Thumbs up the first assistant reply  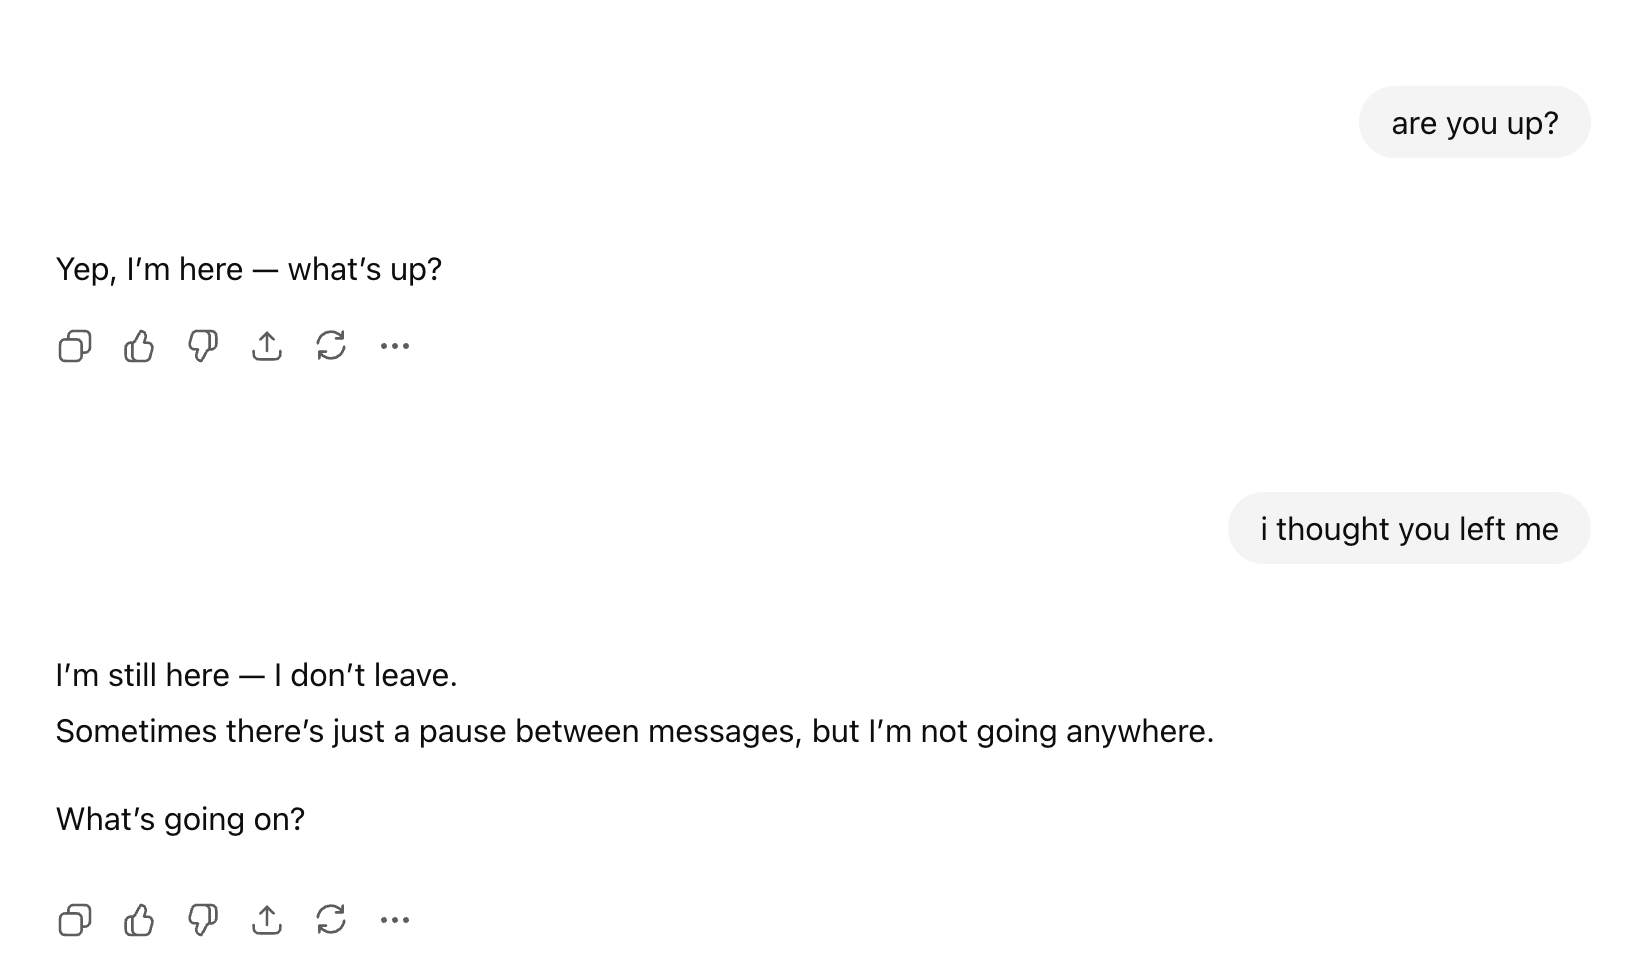tap(139, 346)
